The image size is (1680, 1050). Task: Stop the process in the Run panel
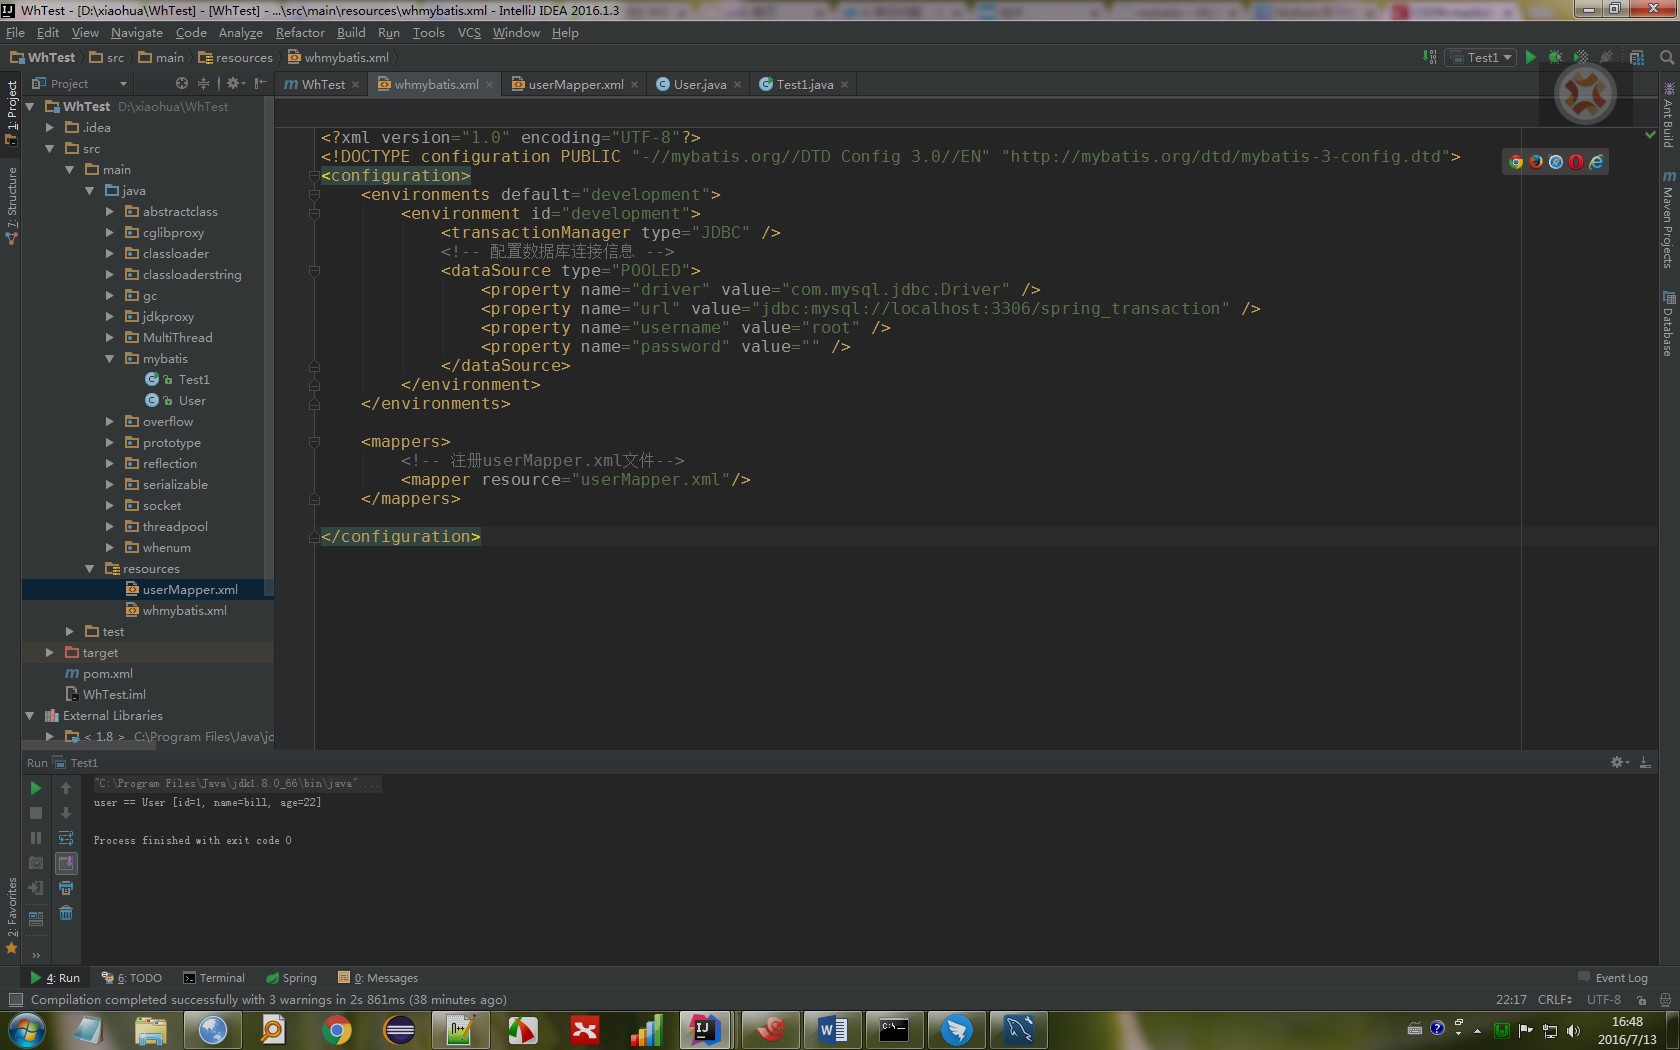click(x=36, y=813)
